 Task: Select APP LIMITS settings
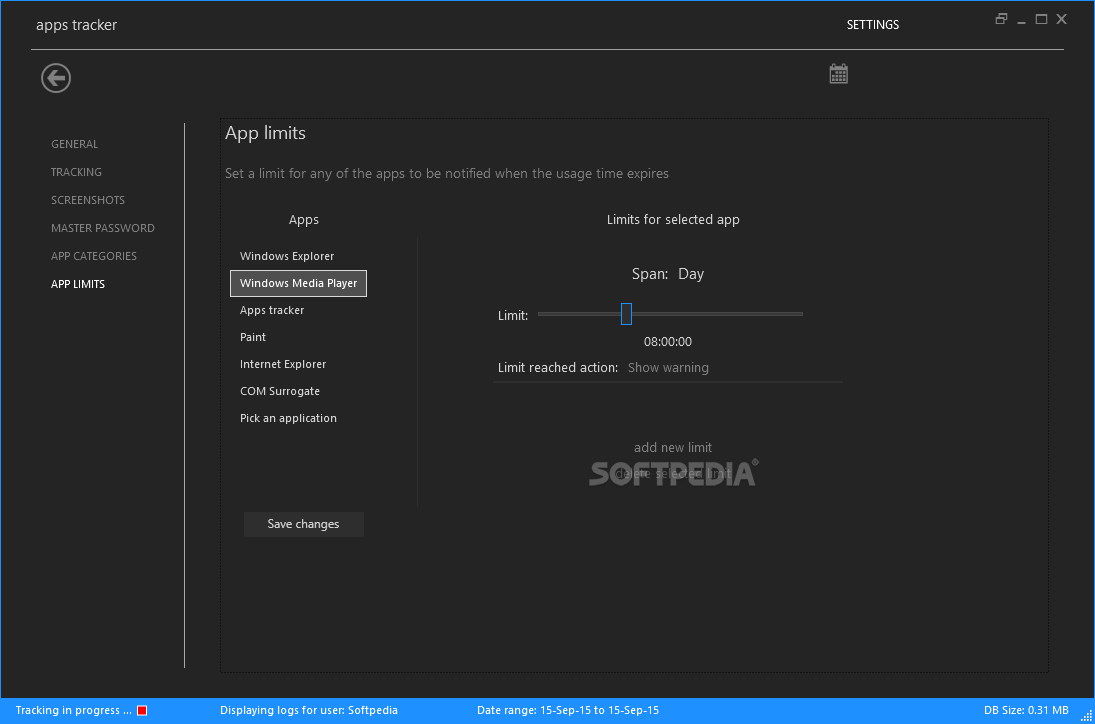tap(78, 283)
